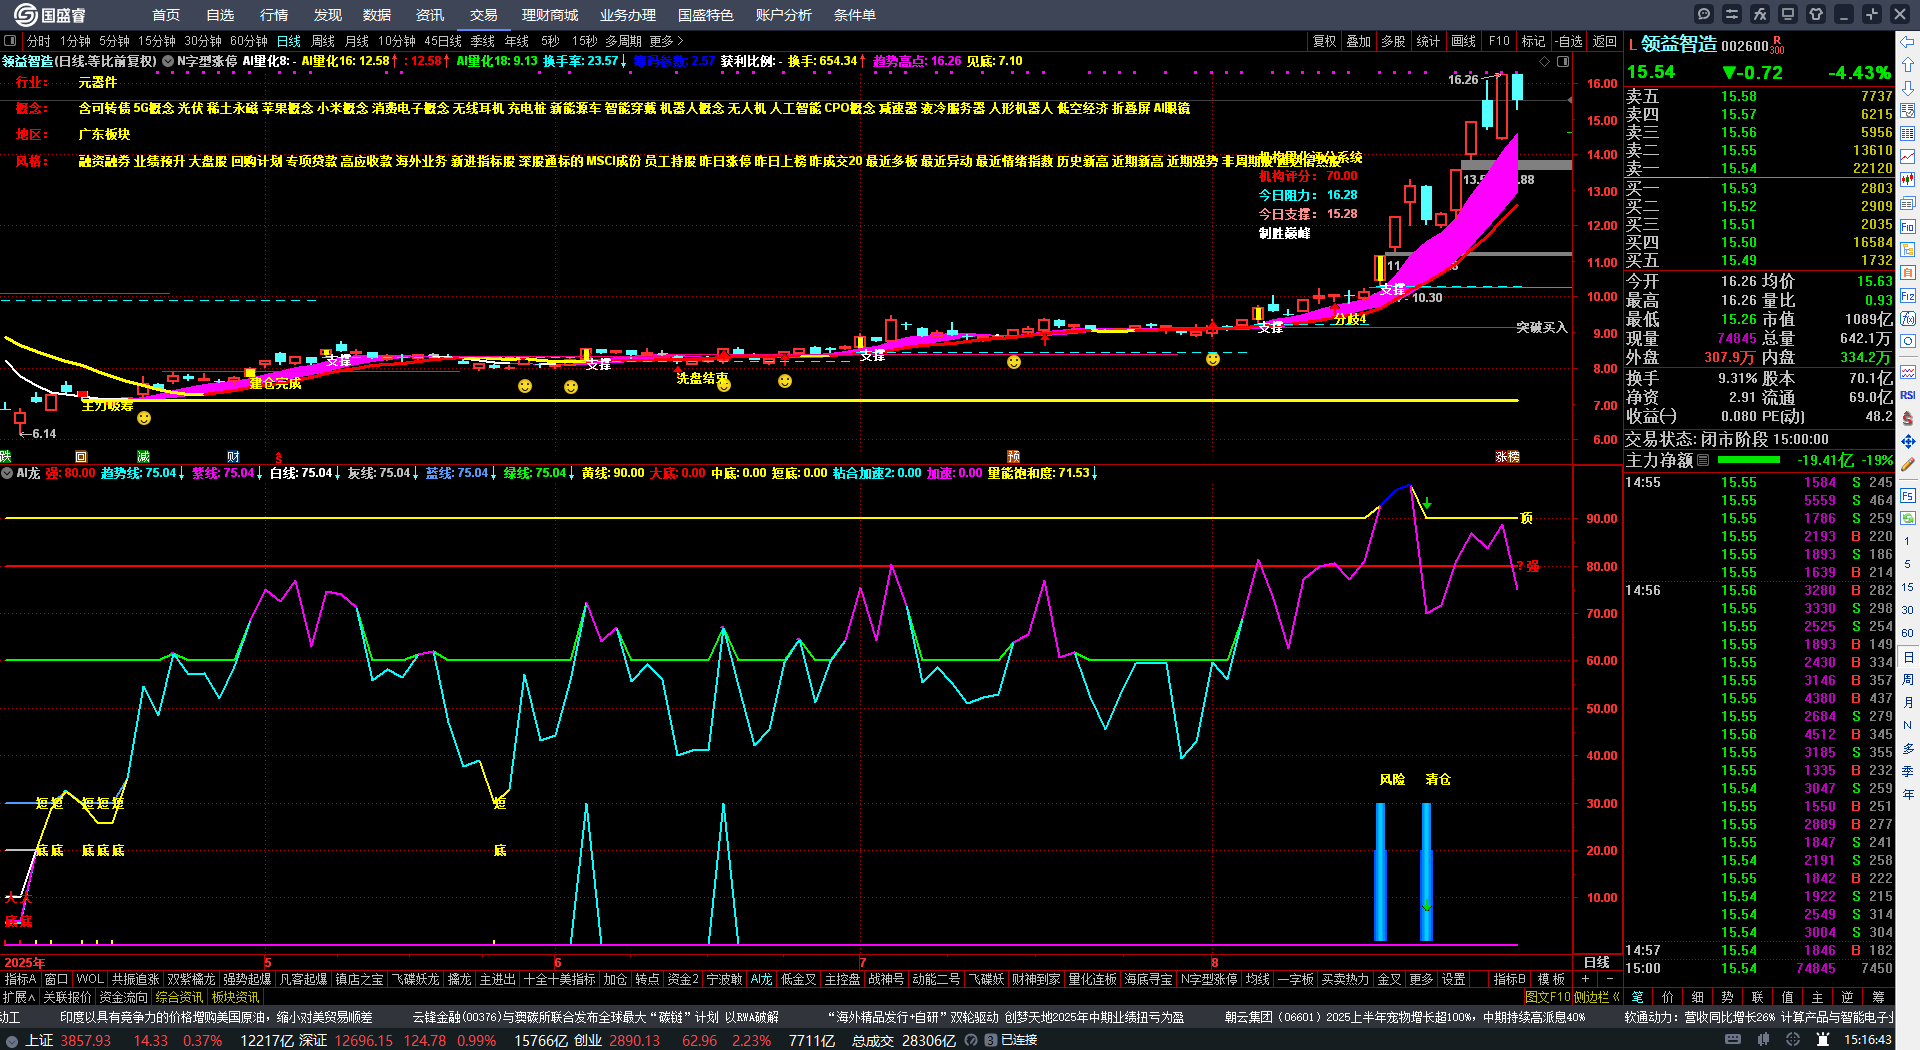Click the 图文F10 button

1548,997
